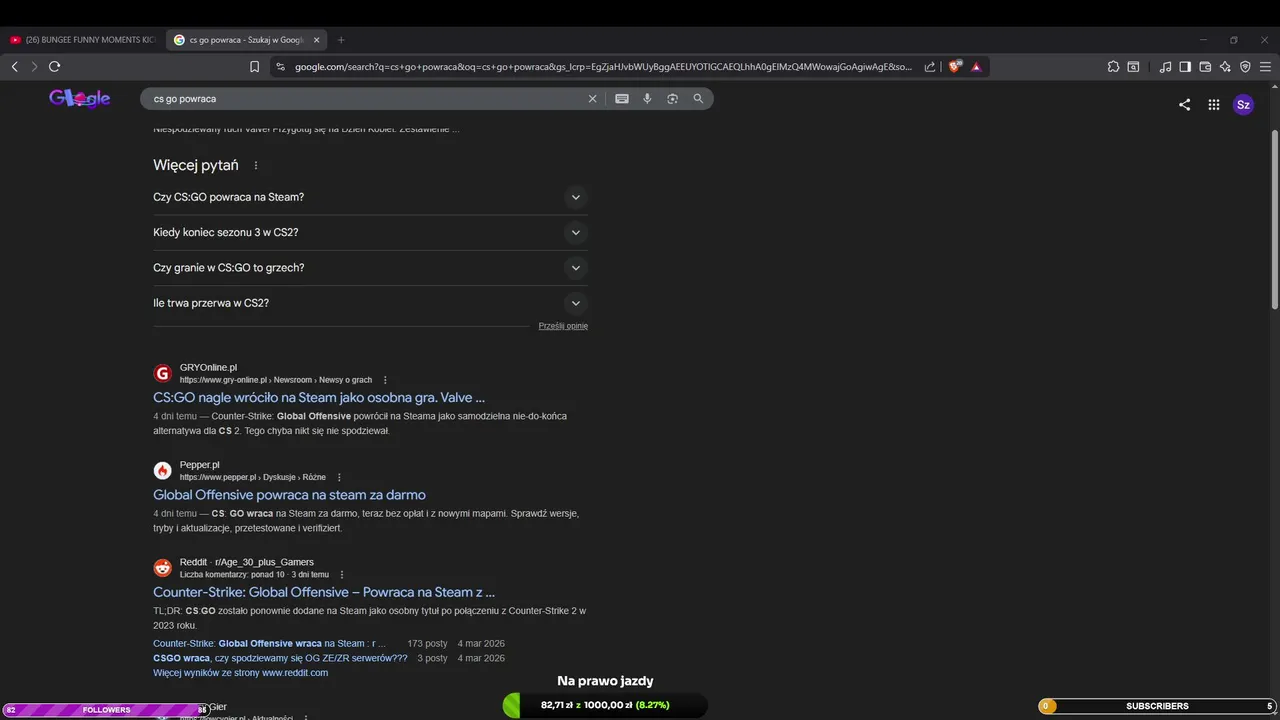
Task: Toggle the browser sidebar panel icon
Action: 1185,67
